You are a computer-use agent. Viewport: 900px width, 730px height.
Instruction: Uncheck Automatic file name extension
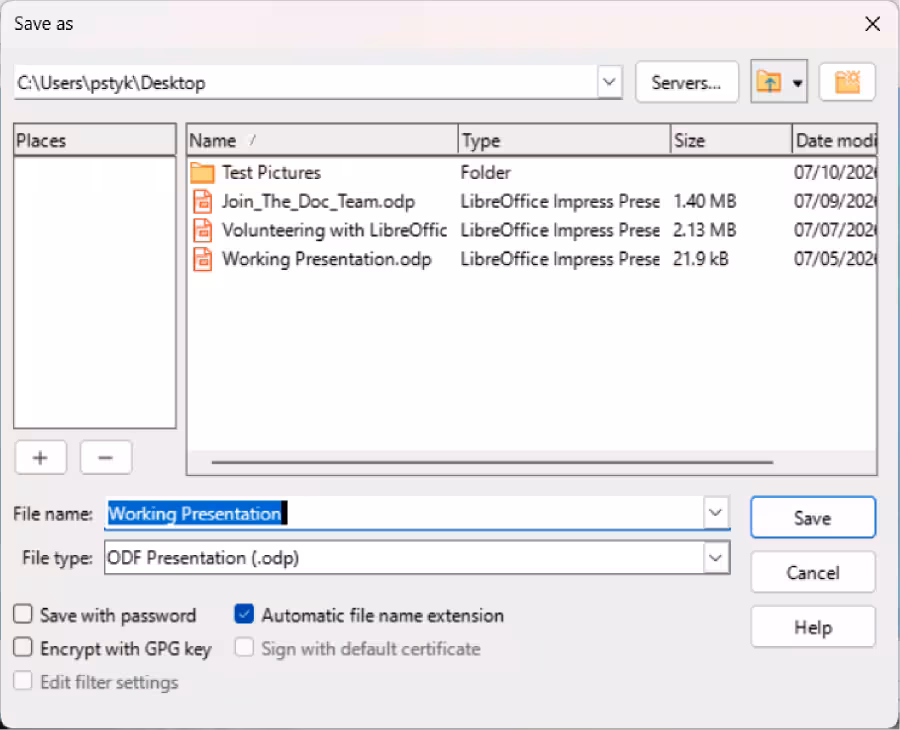pyautogui.click(x=244, y=614)
